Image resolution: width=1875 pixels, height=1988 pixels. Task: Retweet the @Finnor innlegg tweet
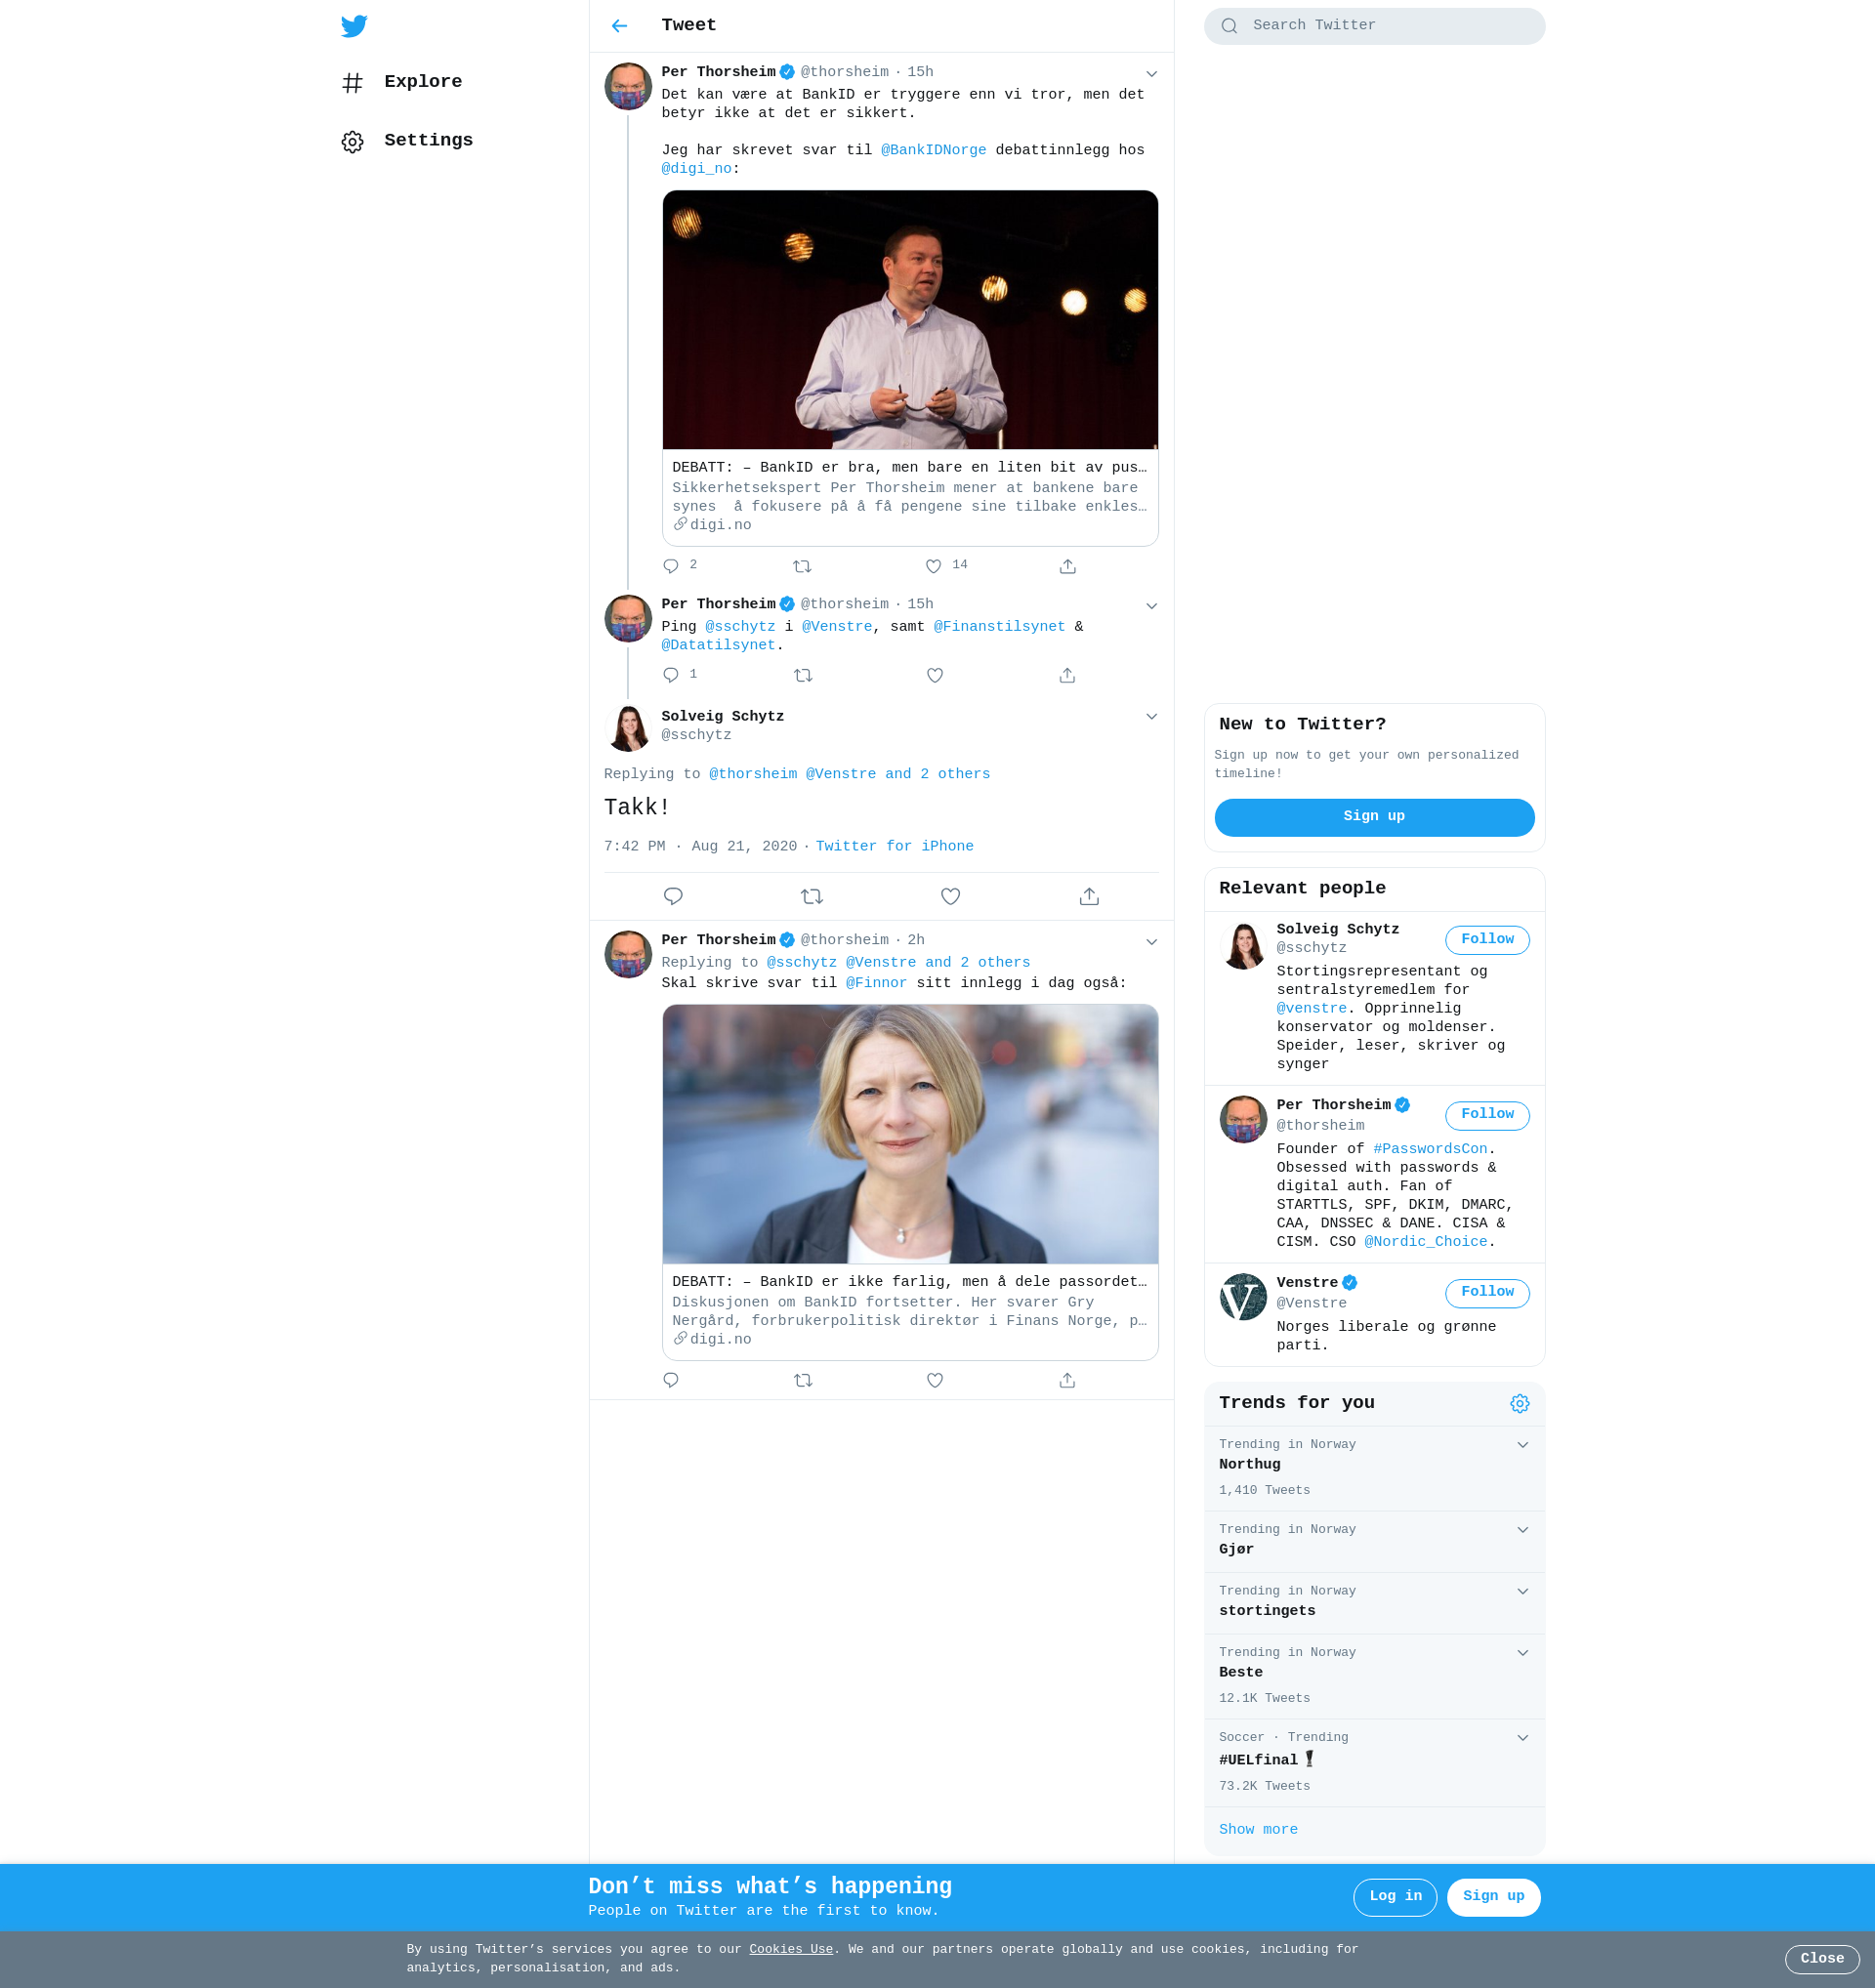tap(802, 1380)
